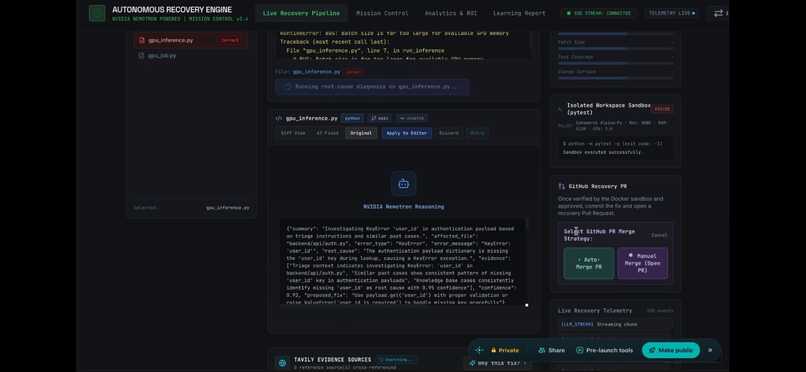Click the file icon beside gpu_inference.py in the sidebar
This screenshot has height=372, width=806.
(142, 40)
